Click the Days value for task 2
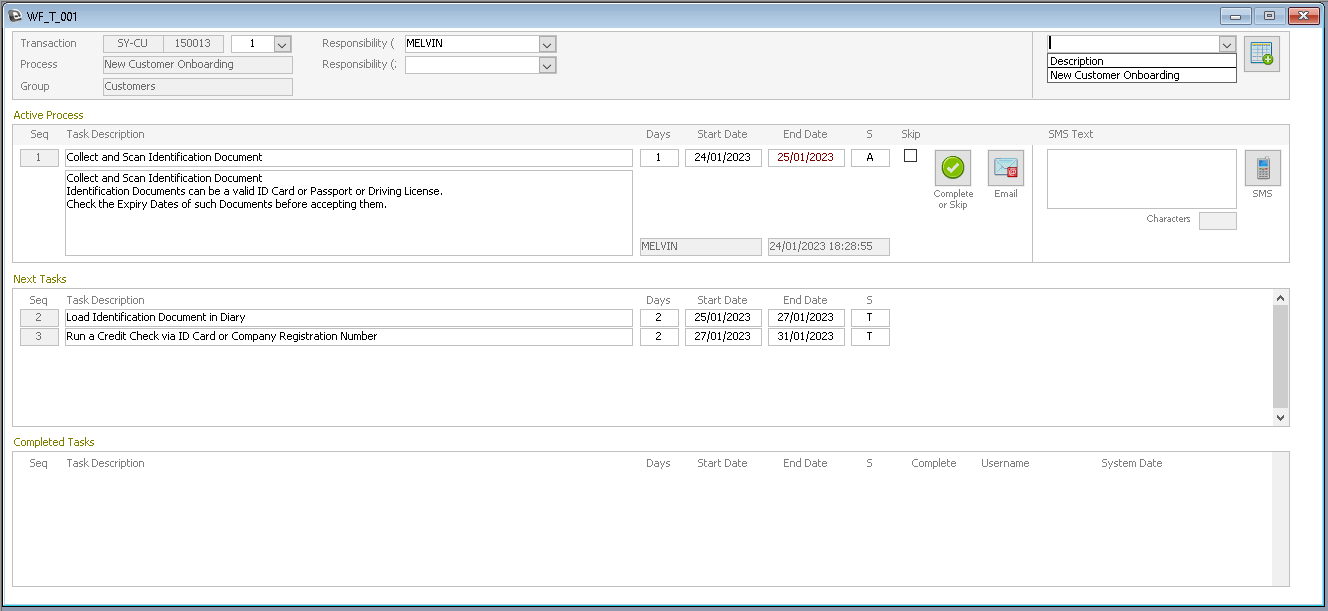Image resolution: width=1328 pixels, height=611 pixels. click(659, 318)
